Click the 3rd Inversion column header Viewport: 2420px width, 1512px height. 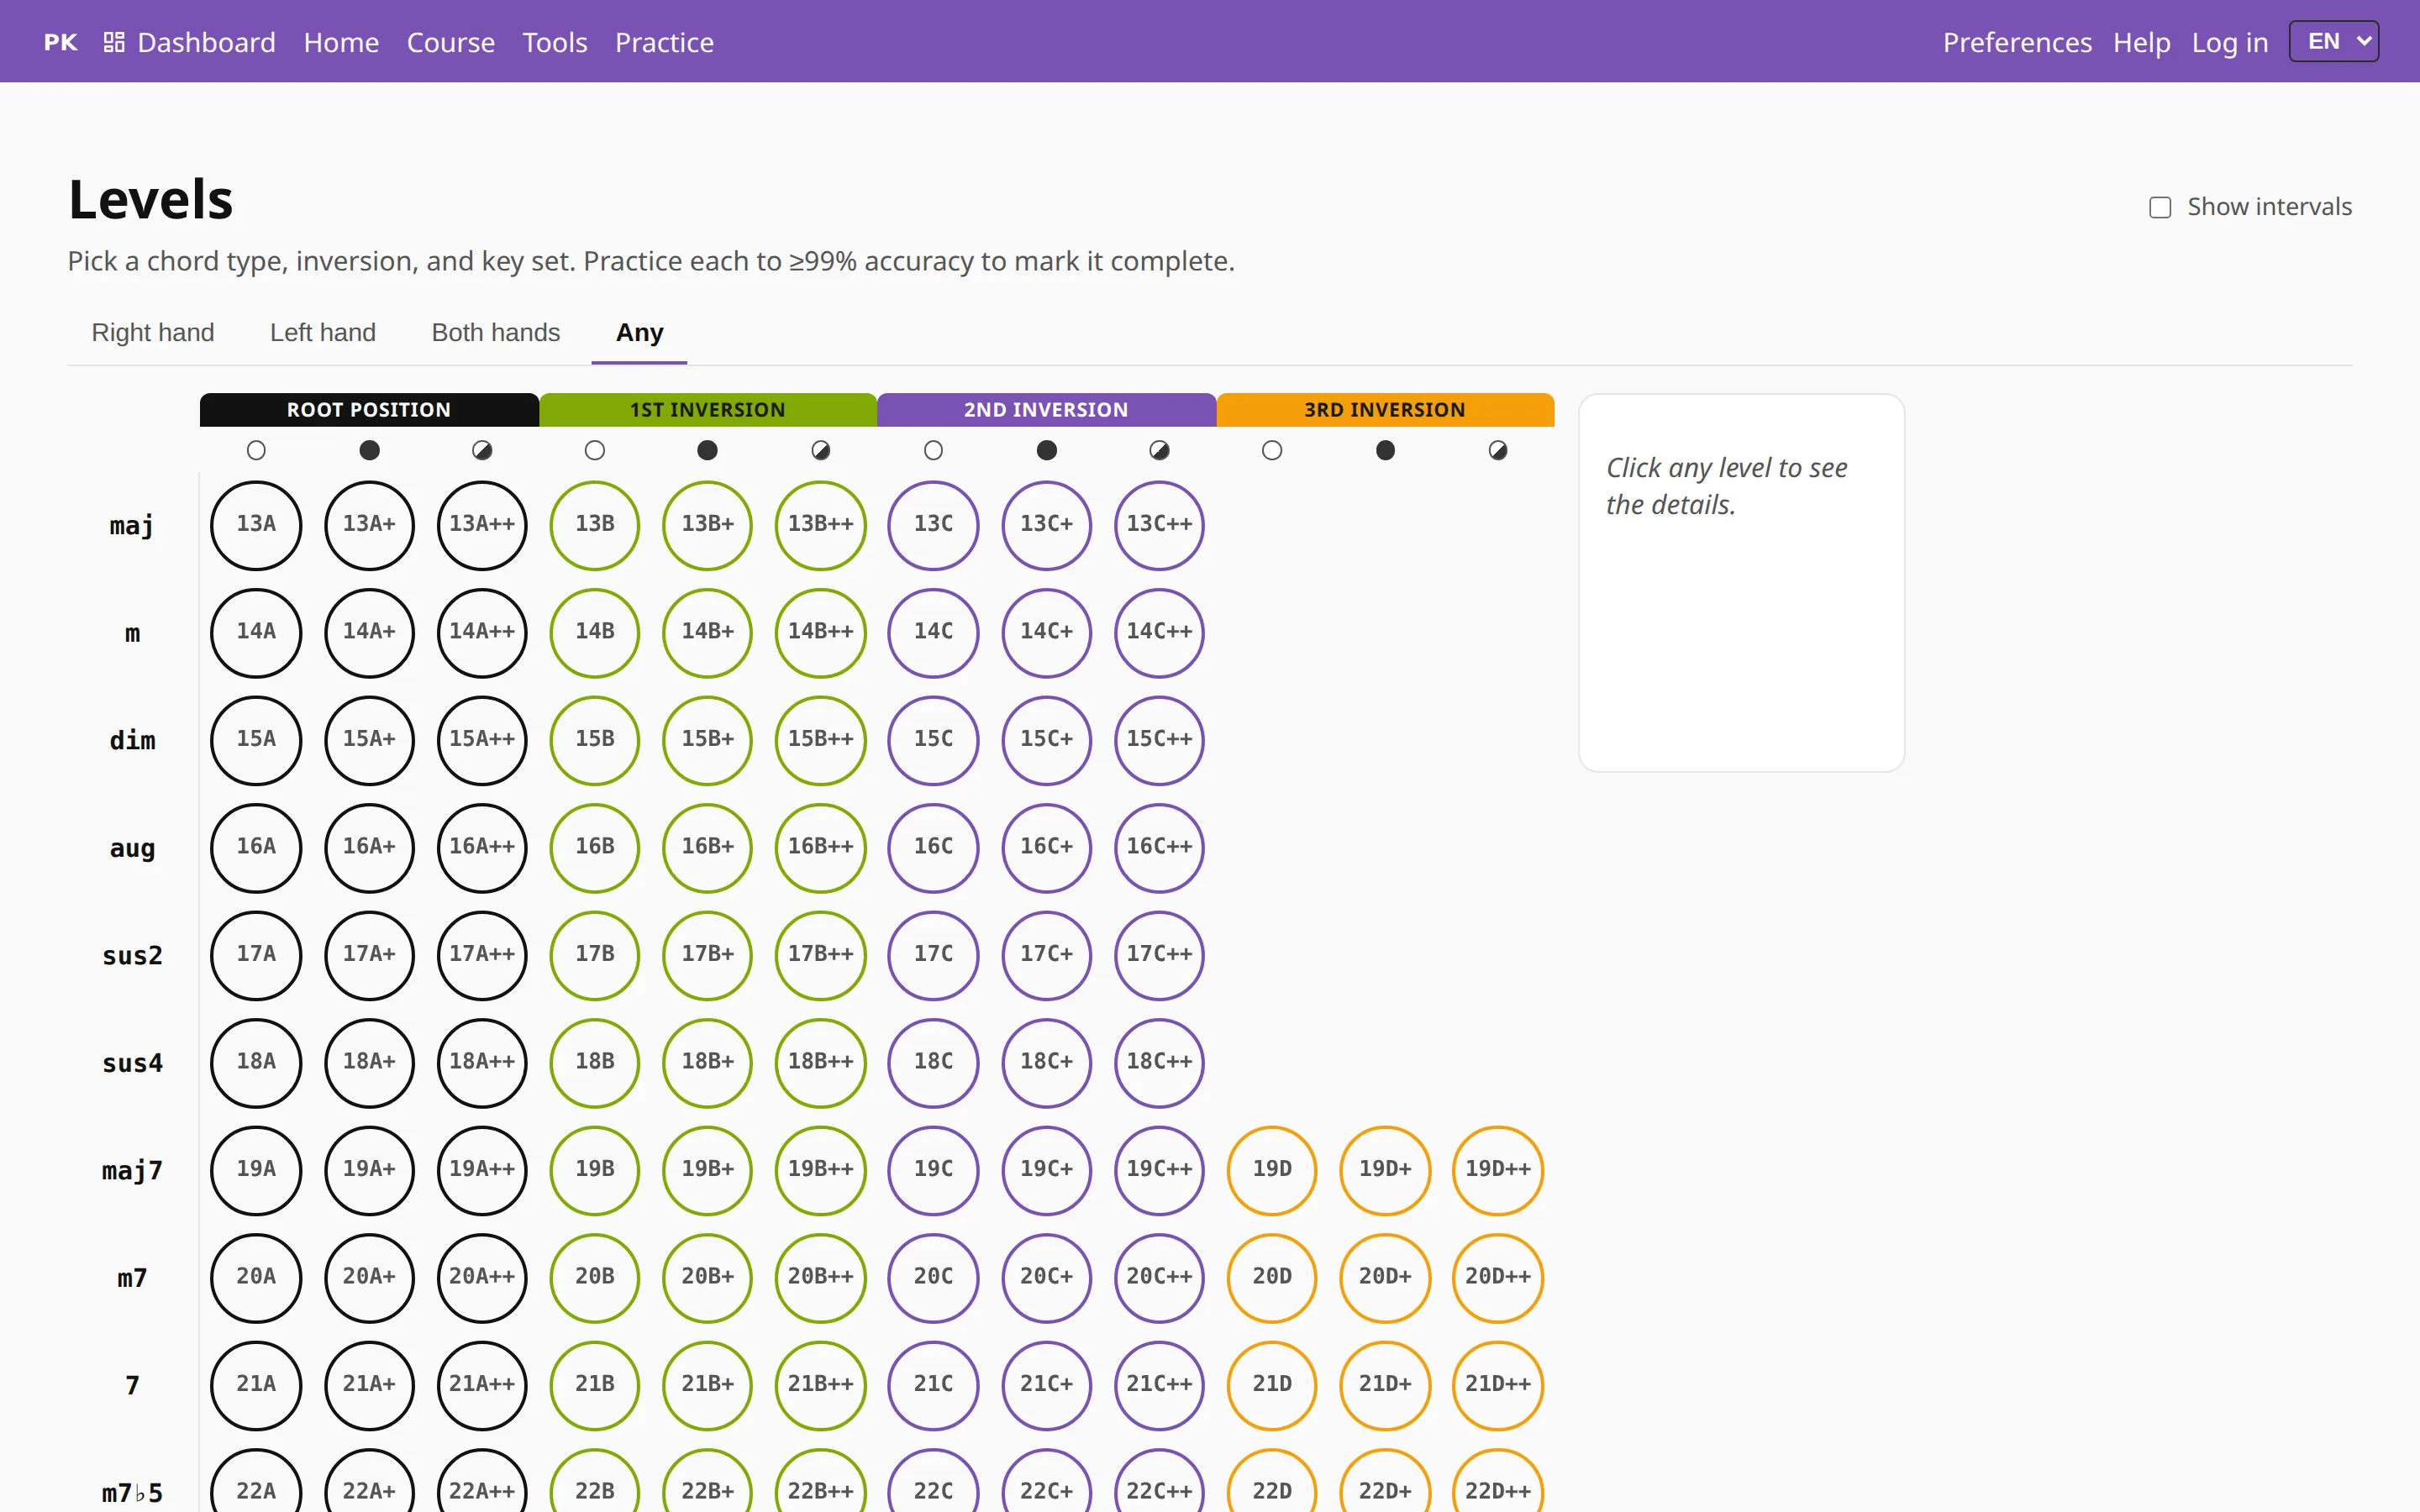coord(1385,410)
